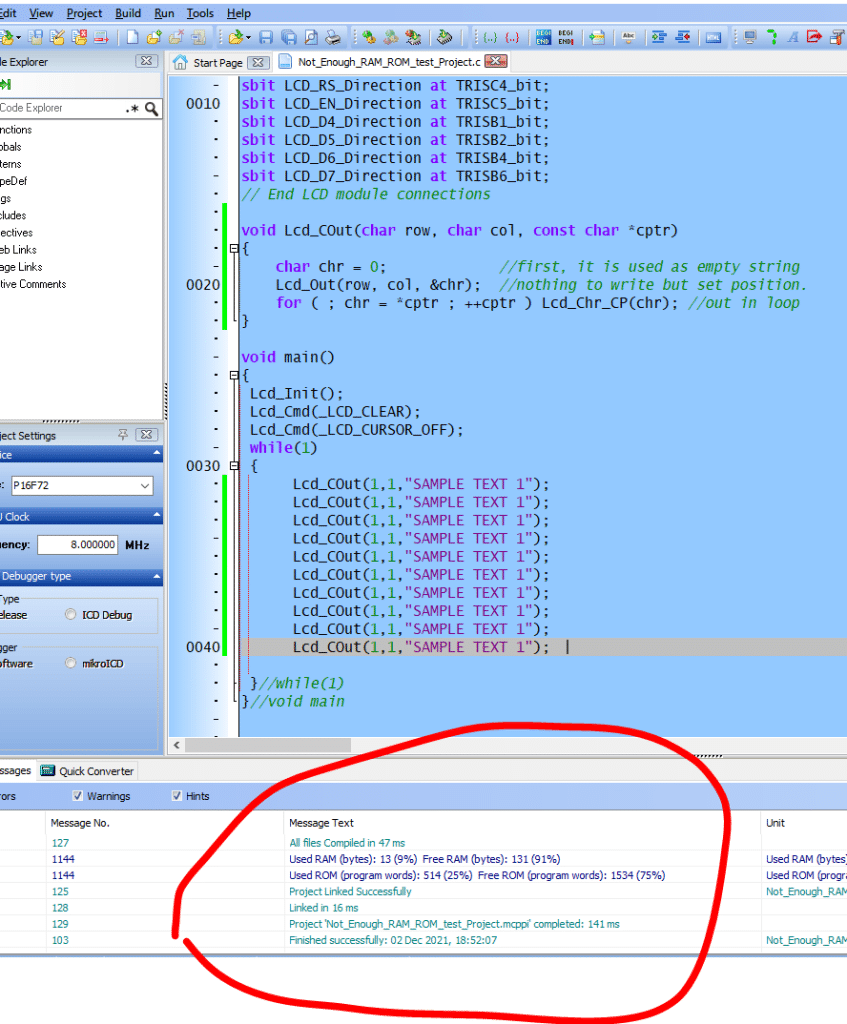Image resolution: width=847 pixels, height=1024 pixels.
Task: Click the editor horizontal scrollbar thumb
Action: point(268,745)
